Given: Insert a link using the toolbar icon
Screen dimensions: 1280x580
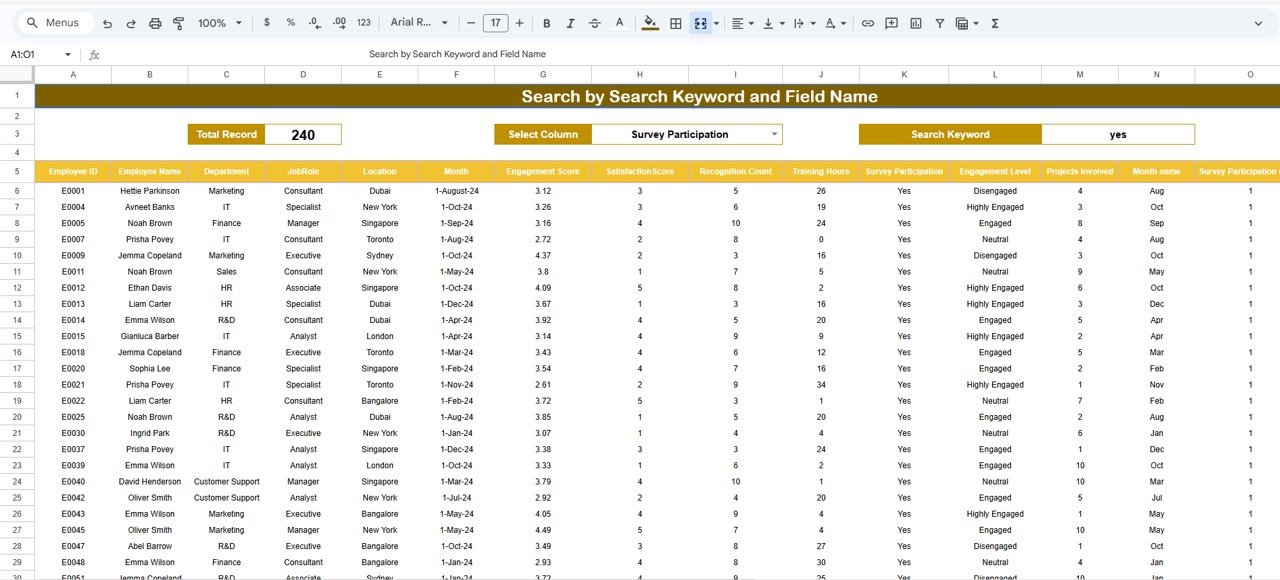Looking at the screenshot, I should tap(867, 22).
